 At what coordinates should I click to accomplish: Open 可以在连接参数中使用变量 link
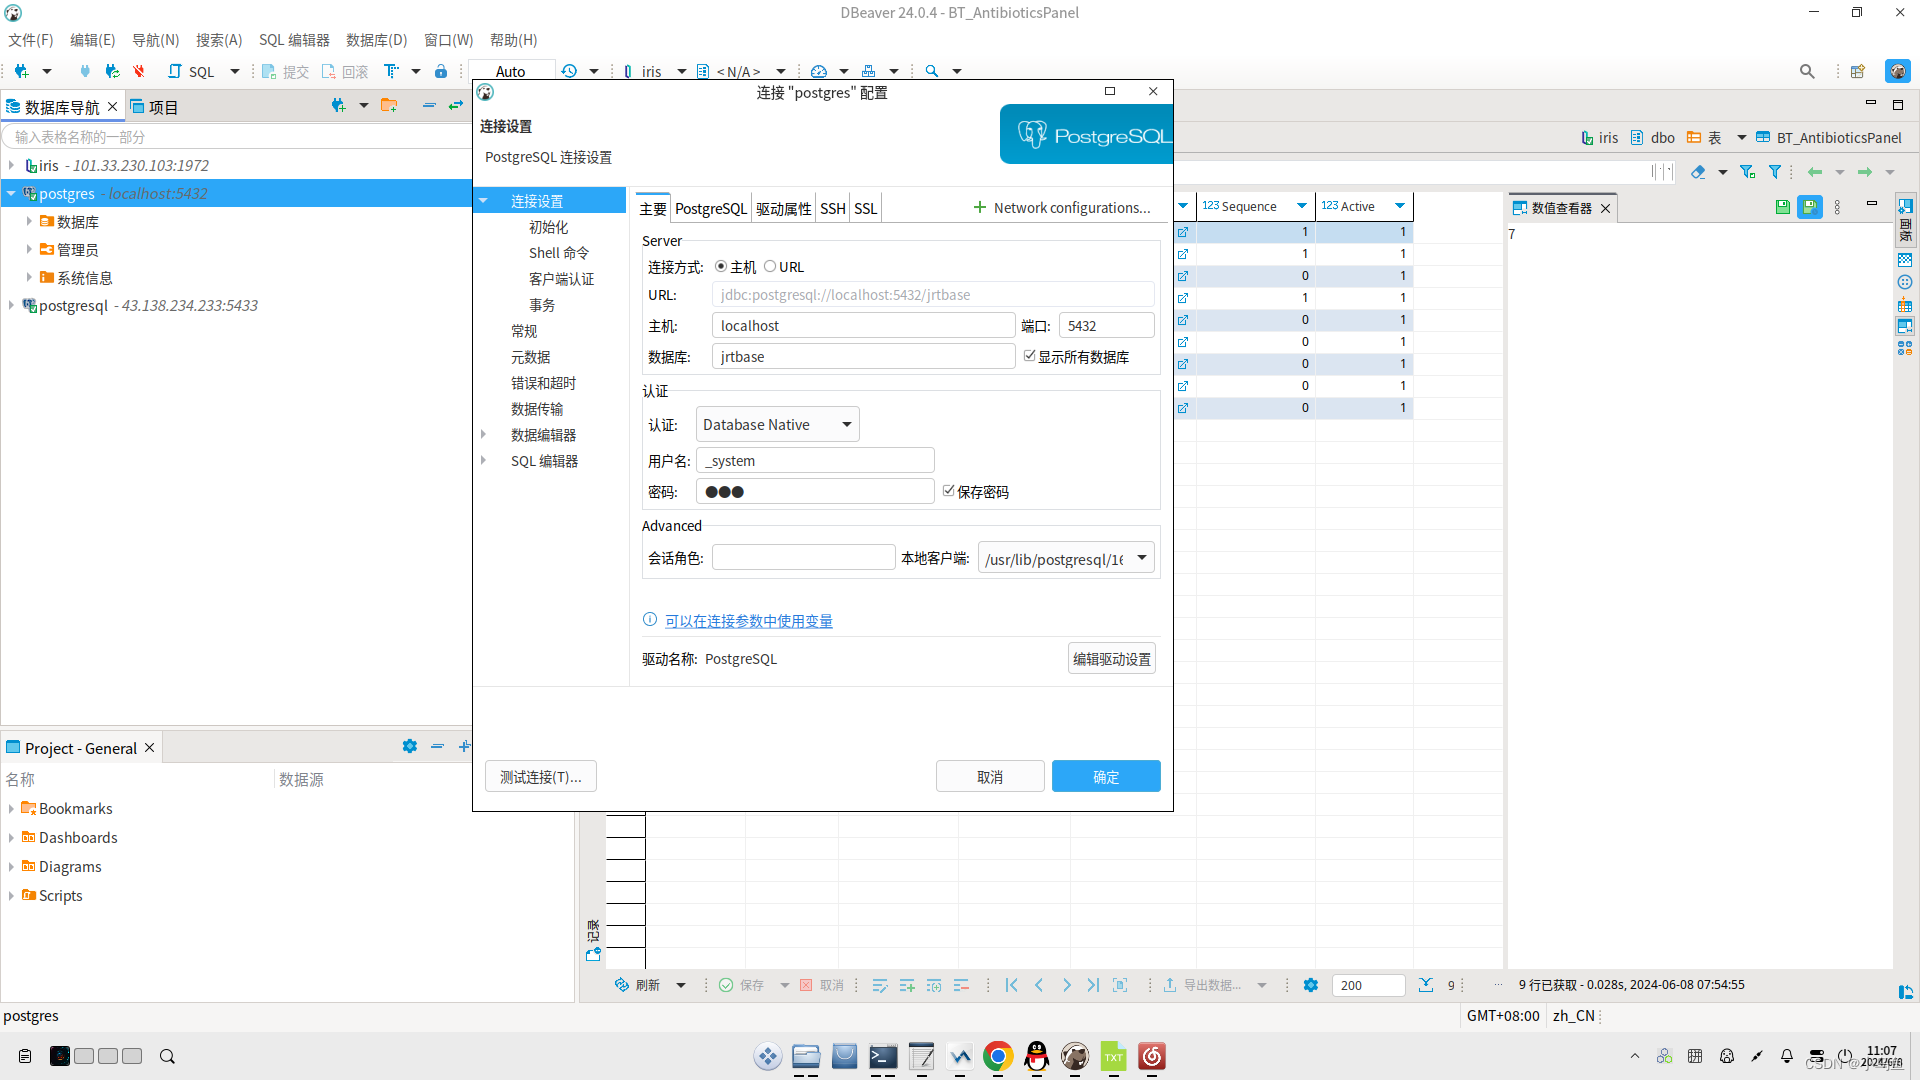pyautogui.click(x=749, y=621)
